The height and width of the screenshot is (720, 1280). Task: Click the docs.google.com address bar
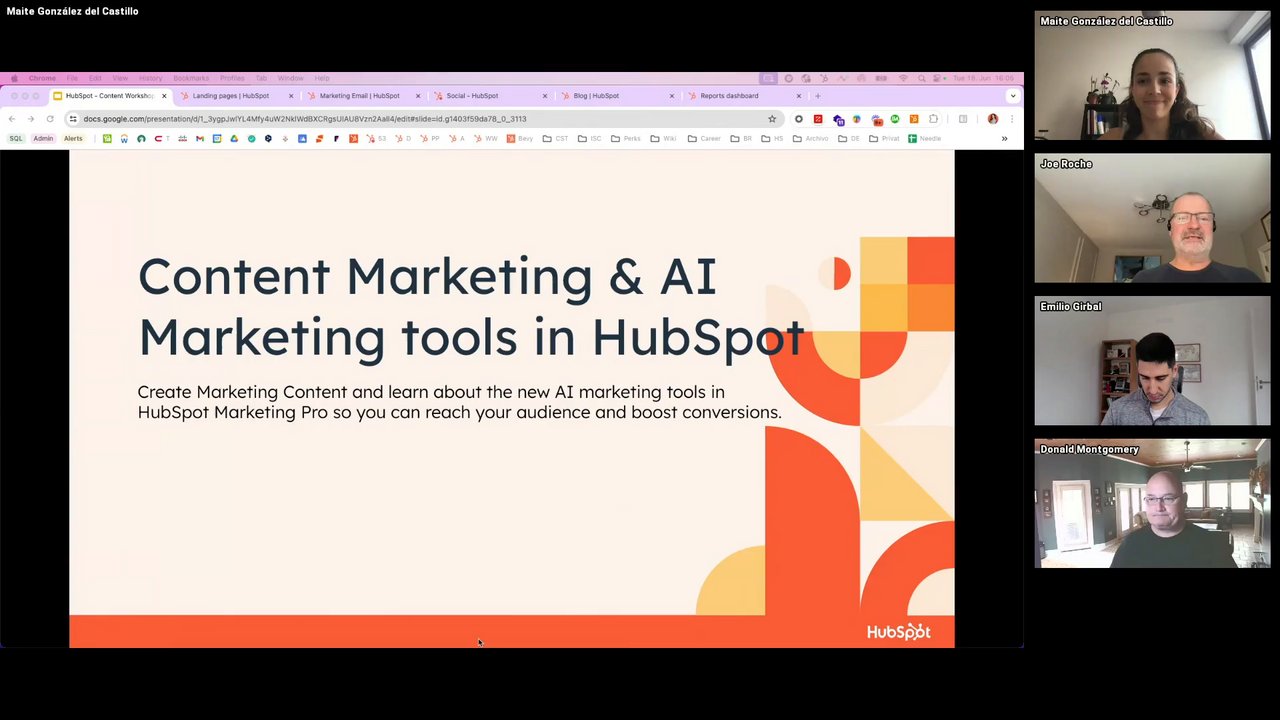(422, 119)
